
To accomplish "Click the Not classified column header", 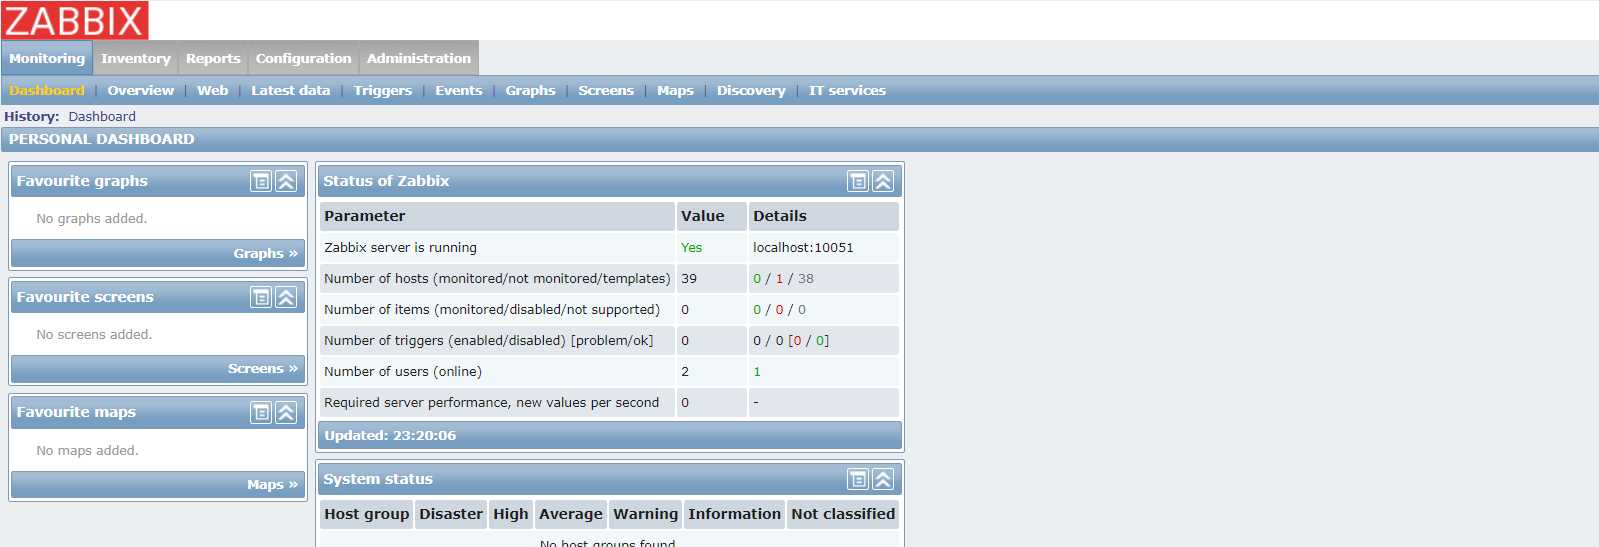I will click(843, 514).
